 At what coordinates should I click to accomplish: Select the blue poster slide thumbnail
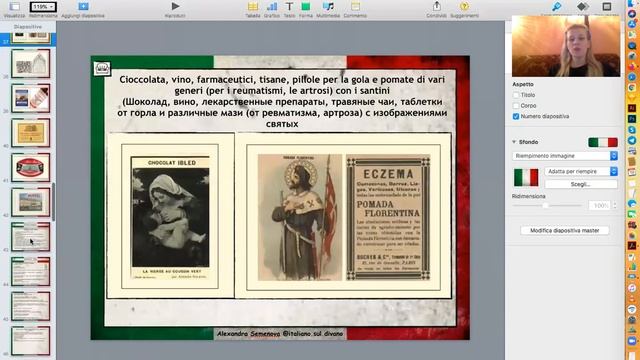click(31, 98)
